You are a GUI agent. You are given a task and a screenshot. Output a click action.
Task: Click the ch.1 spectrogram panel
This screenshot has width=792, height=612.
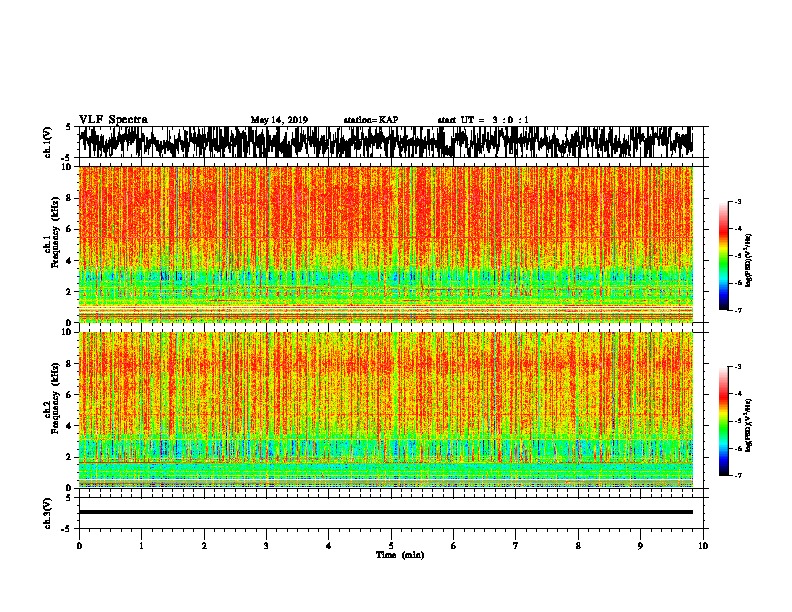tap(386, 244)
